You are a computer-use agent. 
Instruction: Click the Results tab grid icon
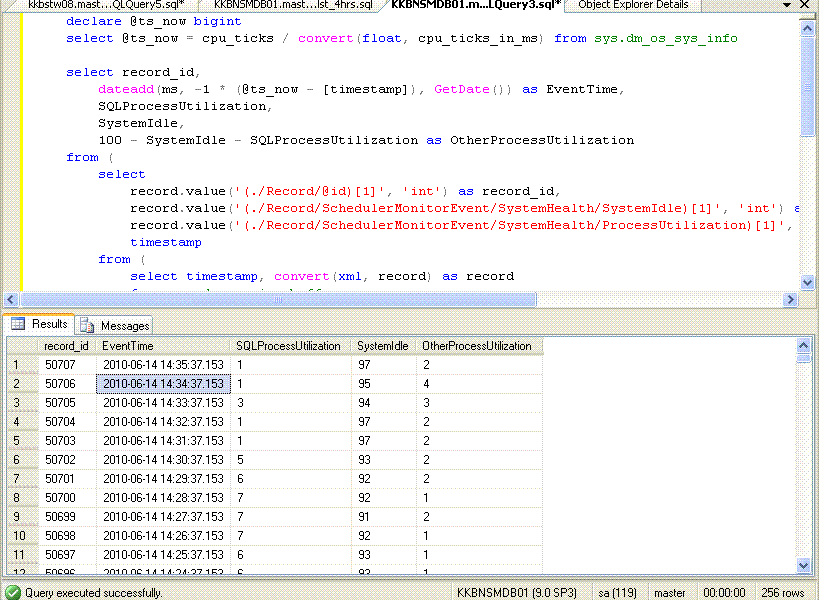(x=17, y=325)
